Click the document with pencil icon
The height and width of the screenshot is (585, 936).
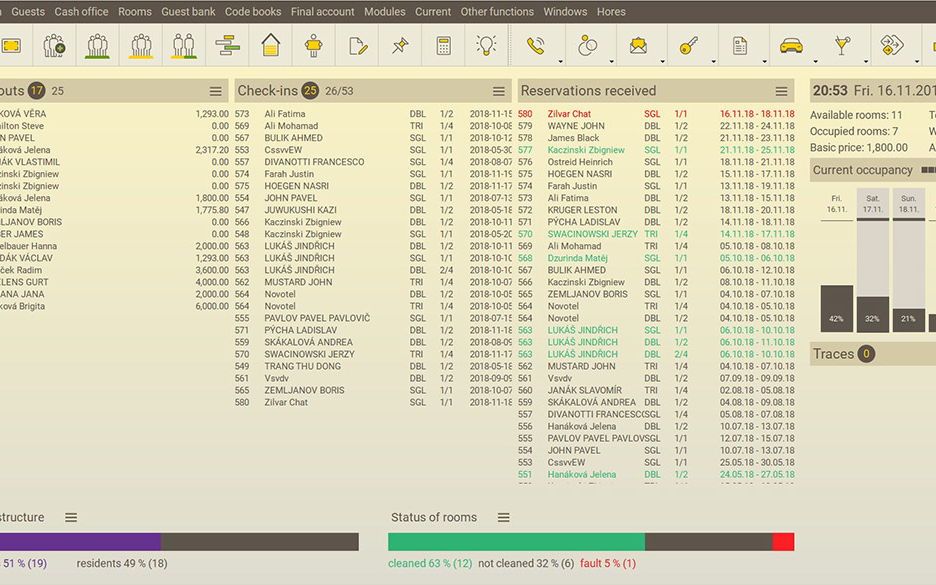click(x=357, y=46)
